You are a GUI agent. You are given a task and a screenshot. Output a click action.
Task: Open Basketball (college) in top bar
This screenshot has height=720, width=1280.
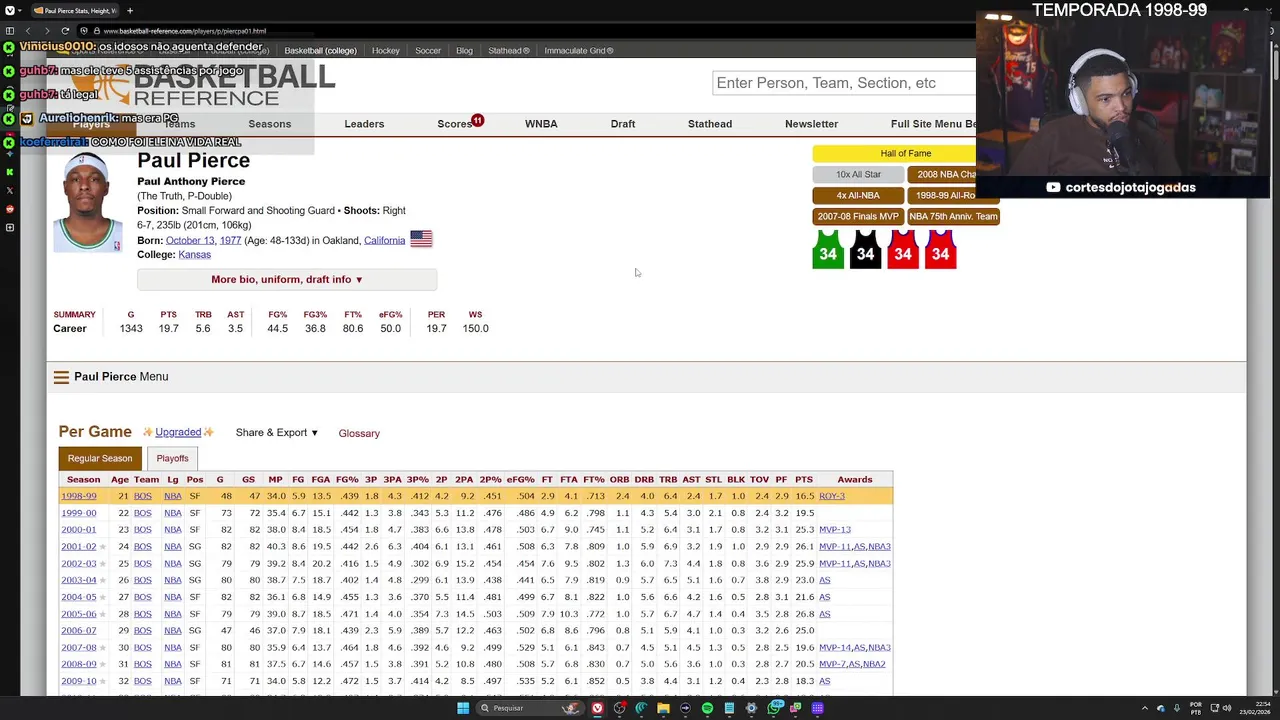320,50
